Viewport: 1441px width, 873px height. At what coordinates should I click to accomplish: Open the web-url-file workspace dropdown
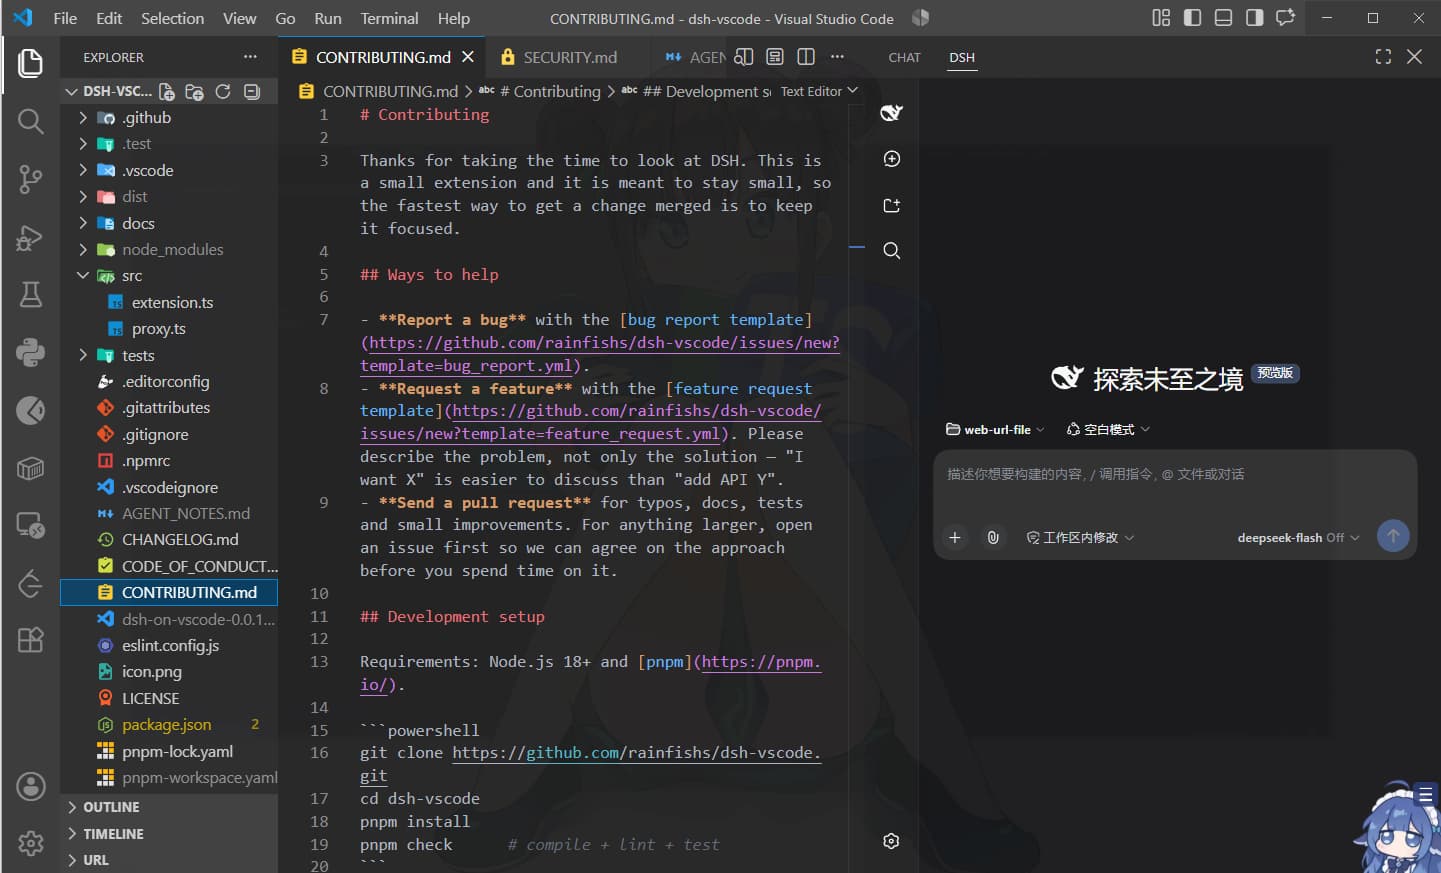coord(995,429)
